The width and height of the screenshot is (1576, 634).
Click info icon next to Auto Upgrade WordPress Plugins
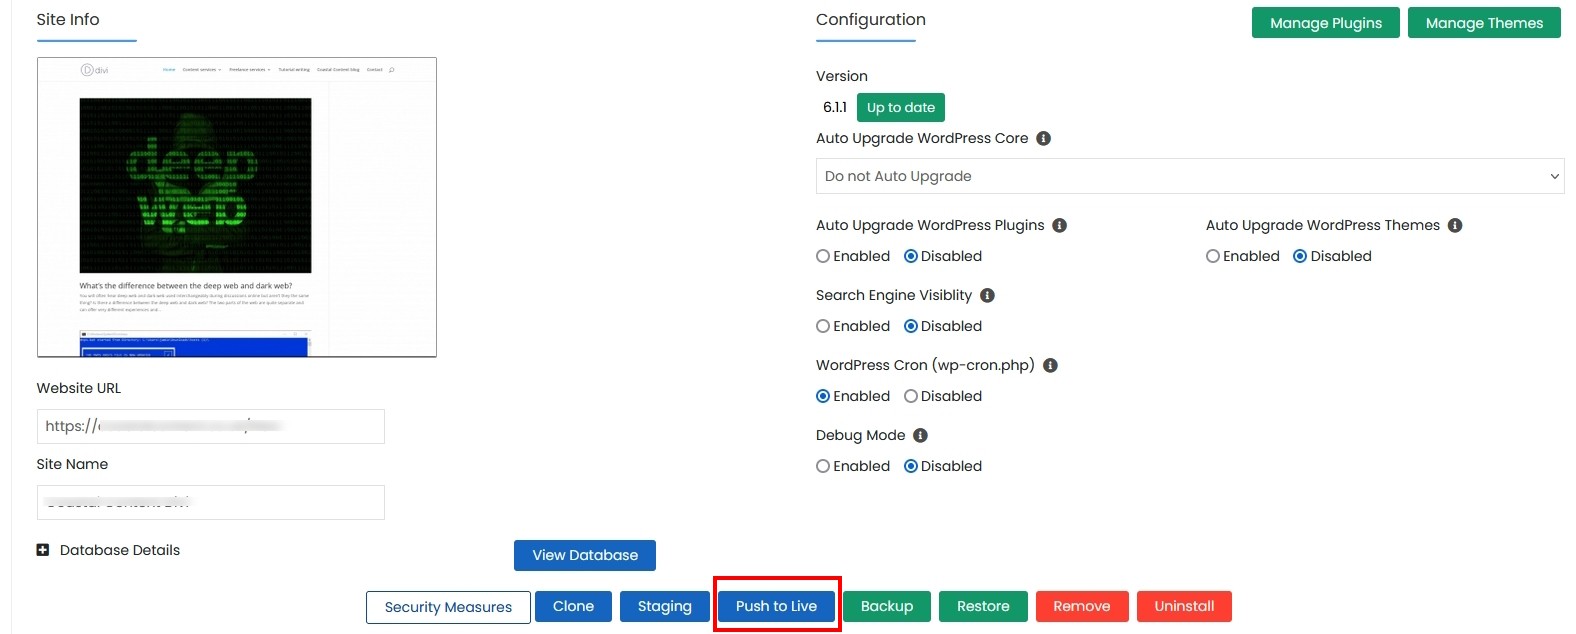click(x=1060, y=225)
